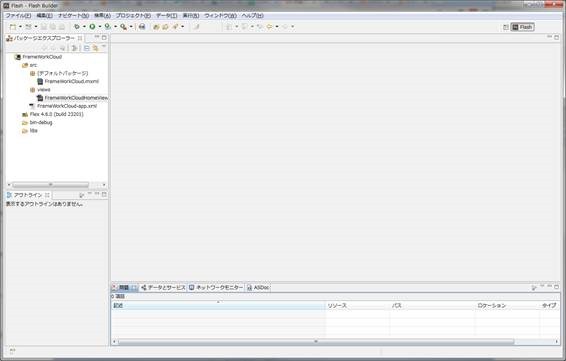This screenshot has width=566, height=361.
Task: Switch to the ネットワークモニター tab
Action: [216, 288]
